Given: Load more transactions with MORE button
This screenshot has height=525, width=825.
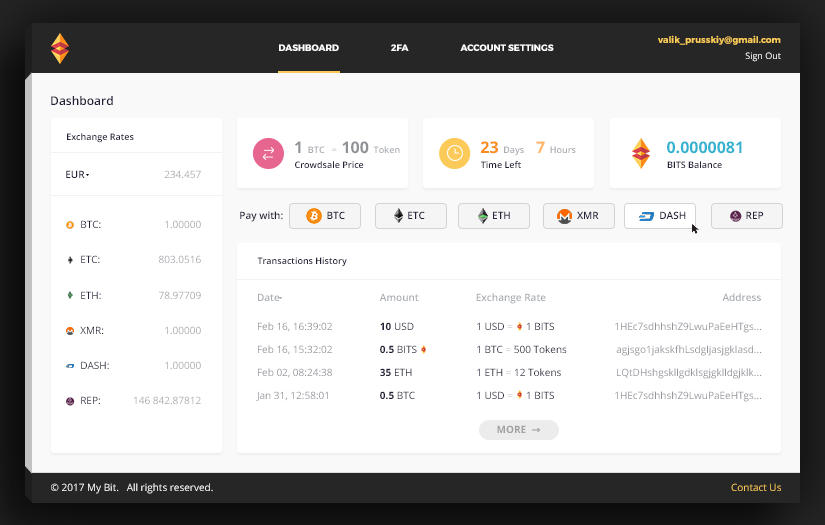Looking at the screenshot, I should click(518, 430).
